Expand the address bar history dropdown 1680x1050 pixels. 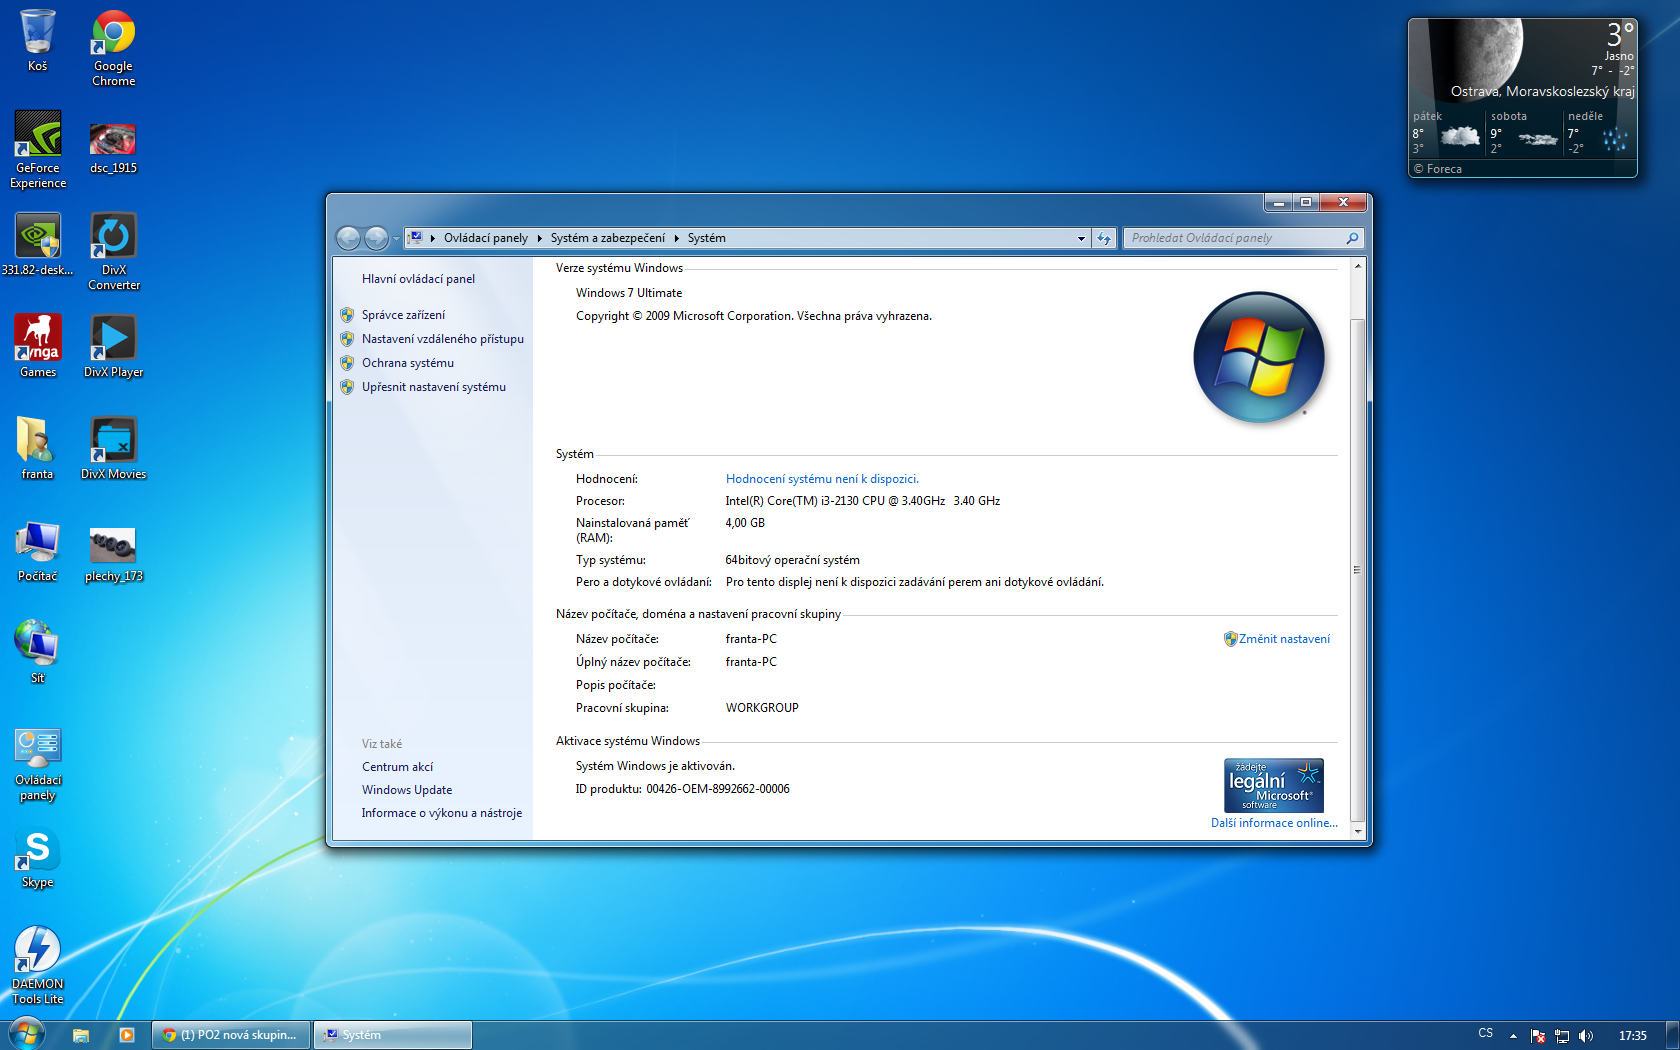coord(1081,238)
